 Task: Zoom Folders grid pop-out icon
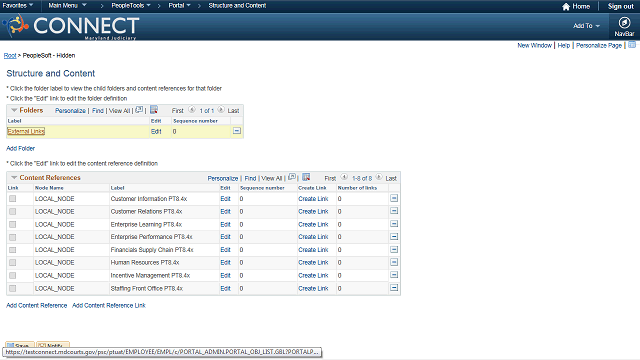139,110
